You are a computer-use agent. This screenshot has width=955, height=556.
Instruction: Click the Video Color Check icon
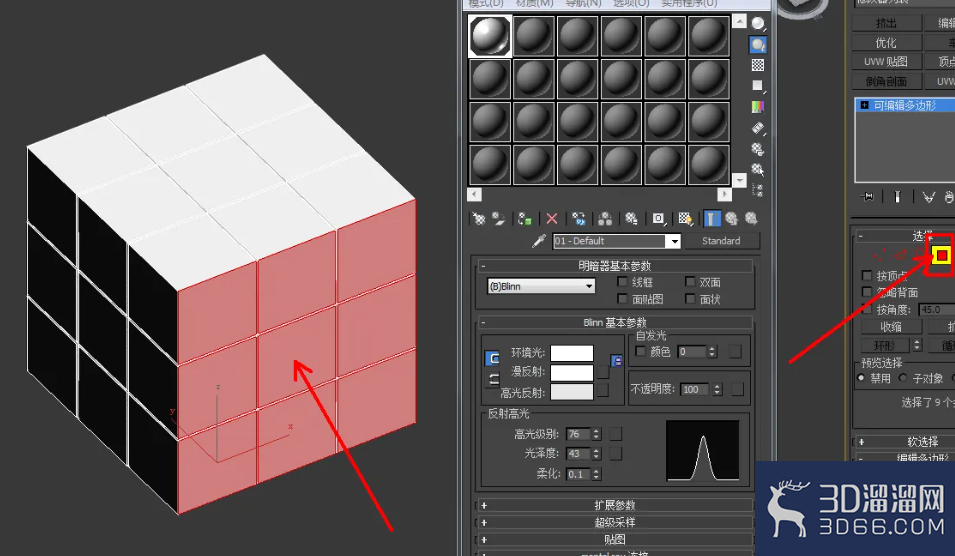point(758,107)
